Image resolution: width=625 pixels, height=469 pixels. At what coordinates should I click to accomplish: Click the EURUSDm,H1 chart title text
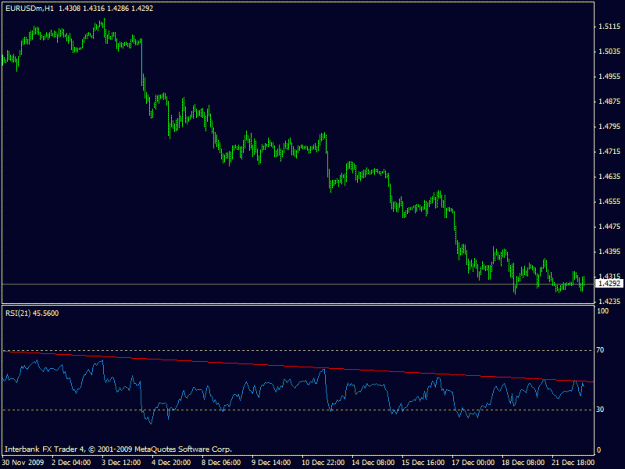29,8
